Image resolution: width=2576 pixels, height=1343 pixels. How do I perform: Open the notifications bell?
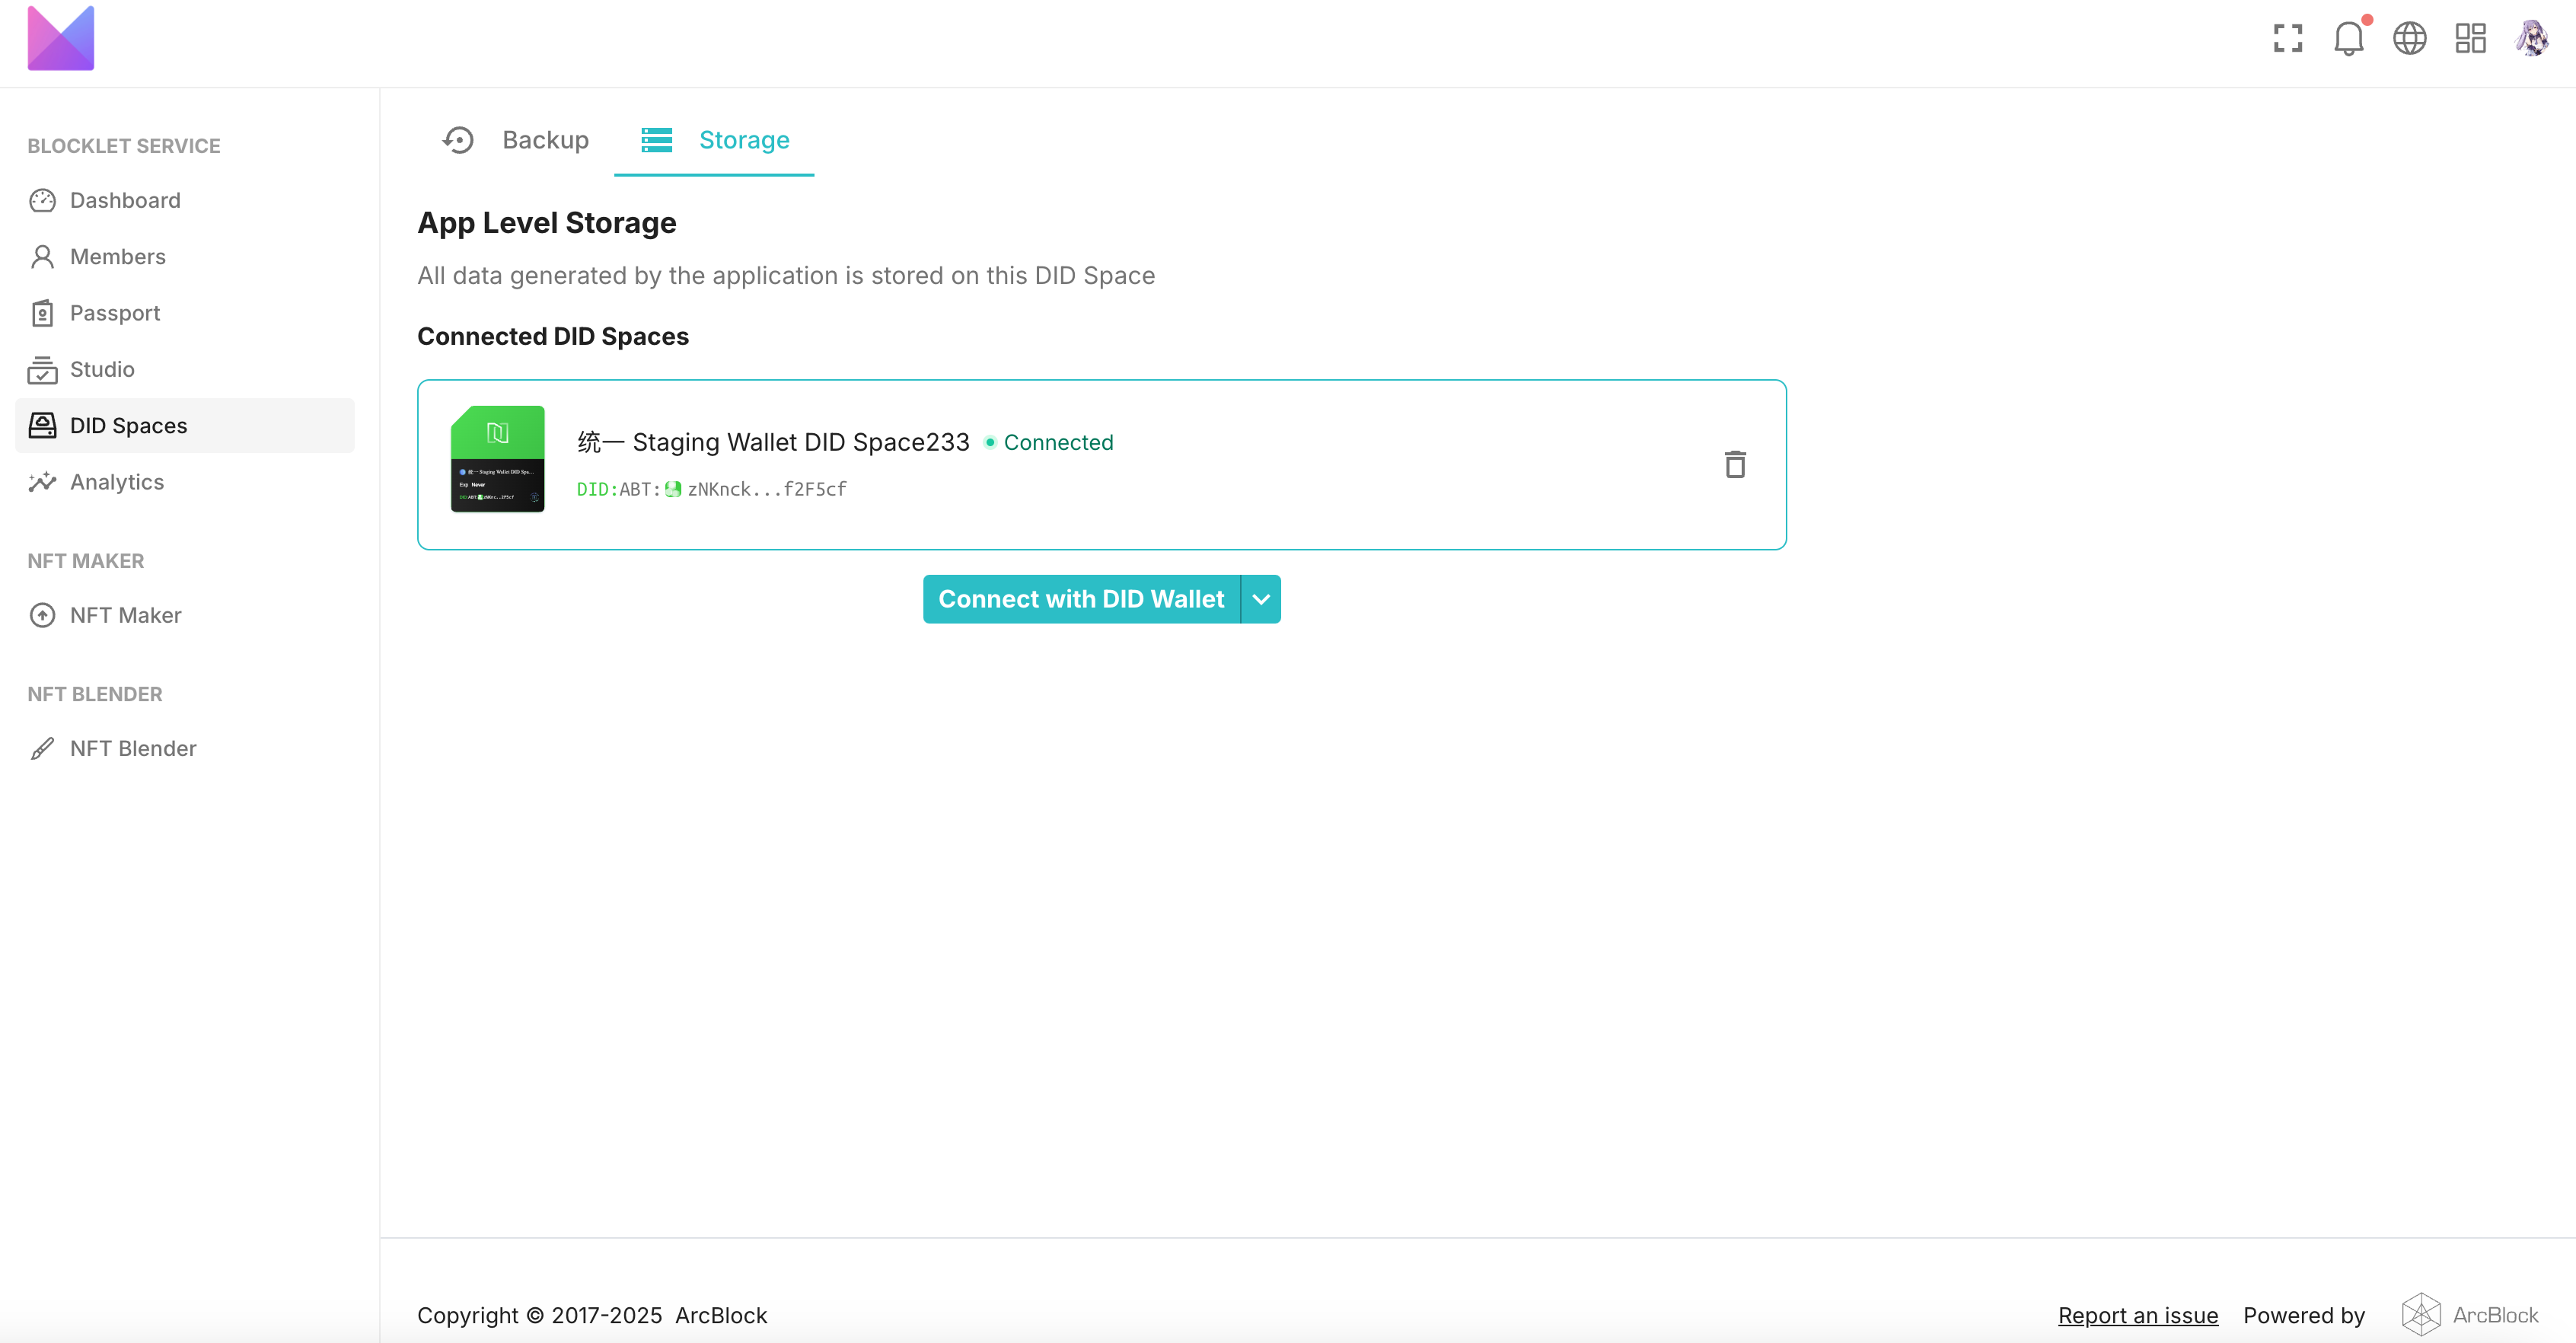click(x=2348, y=38)
